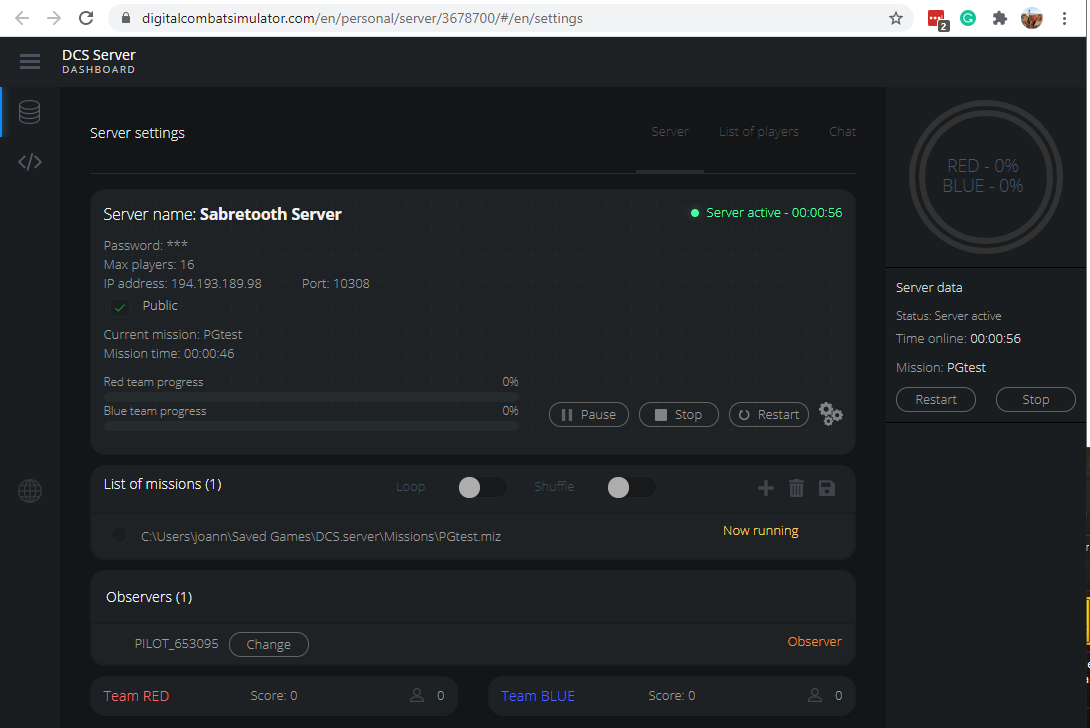Click the browser address bar URL
1090x728 pixels.
(362, 18)
